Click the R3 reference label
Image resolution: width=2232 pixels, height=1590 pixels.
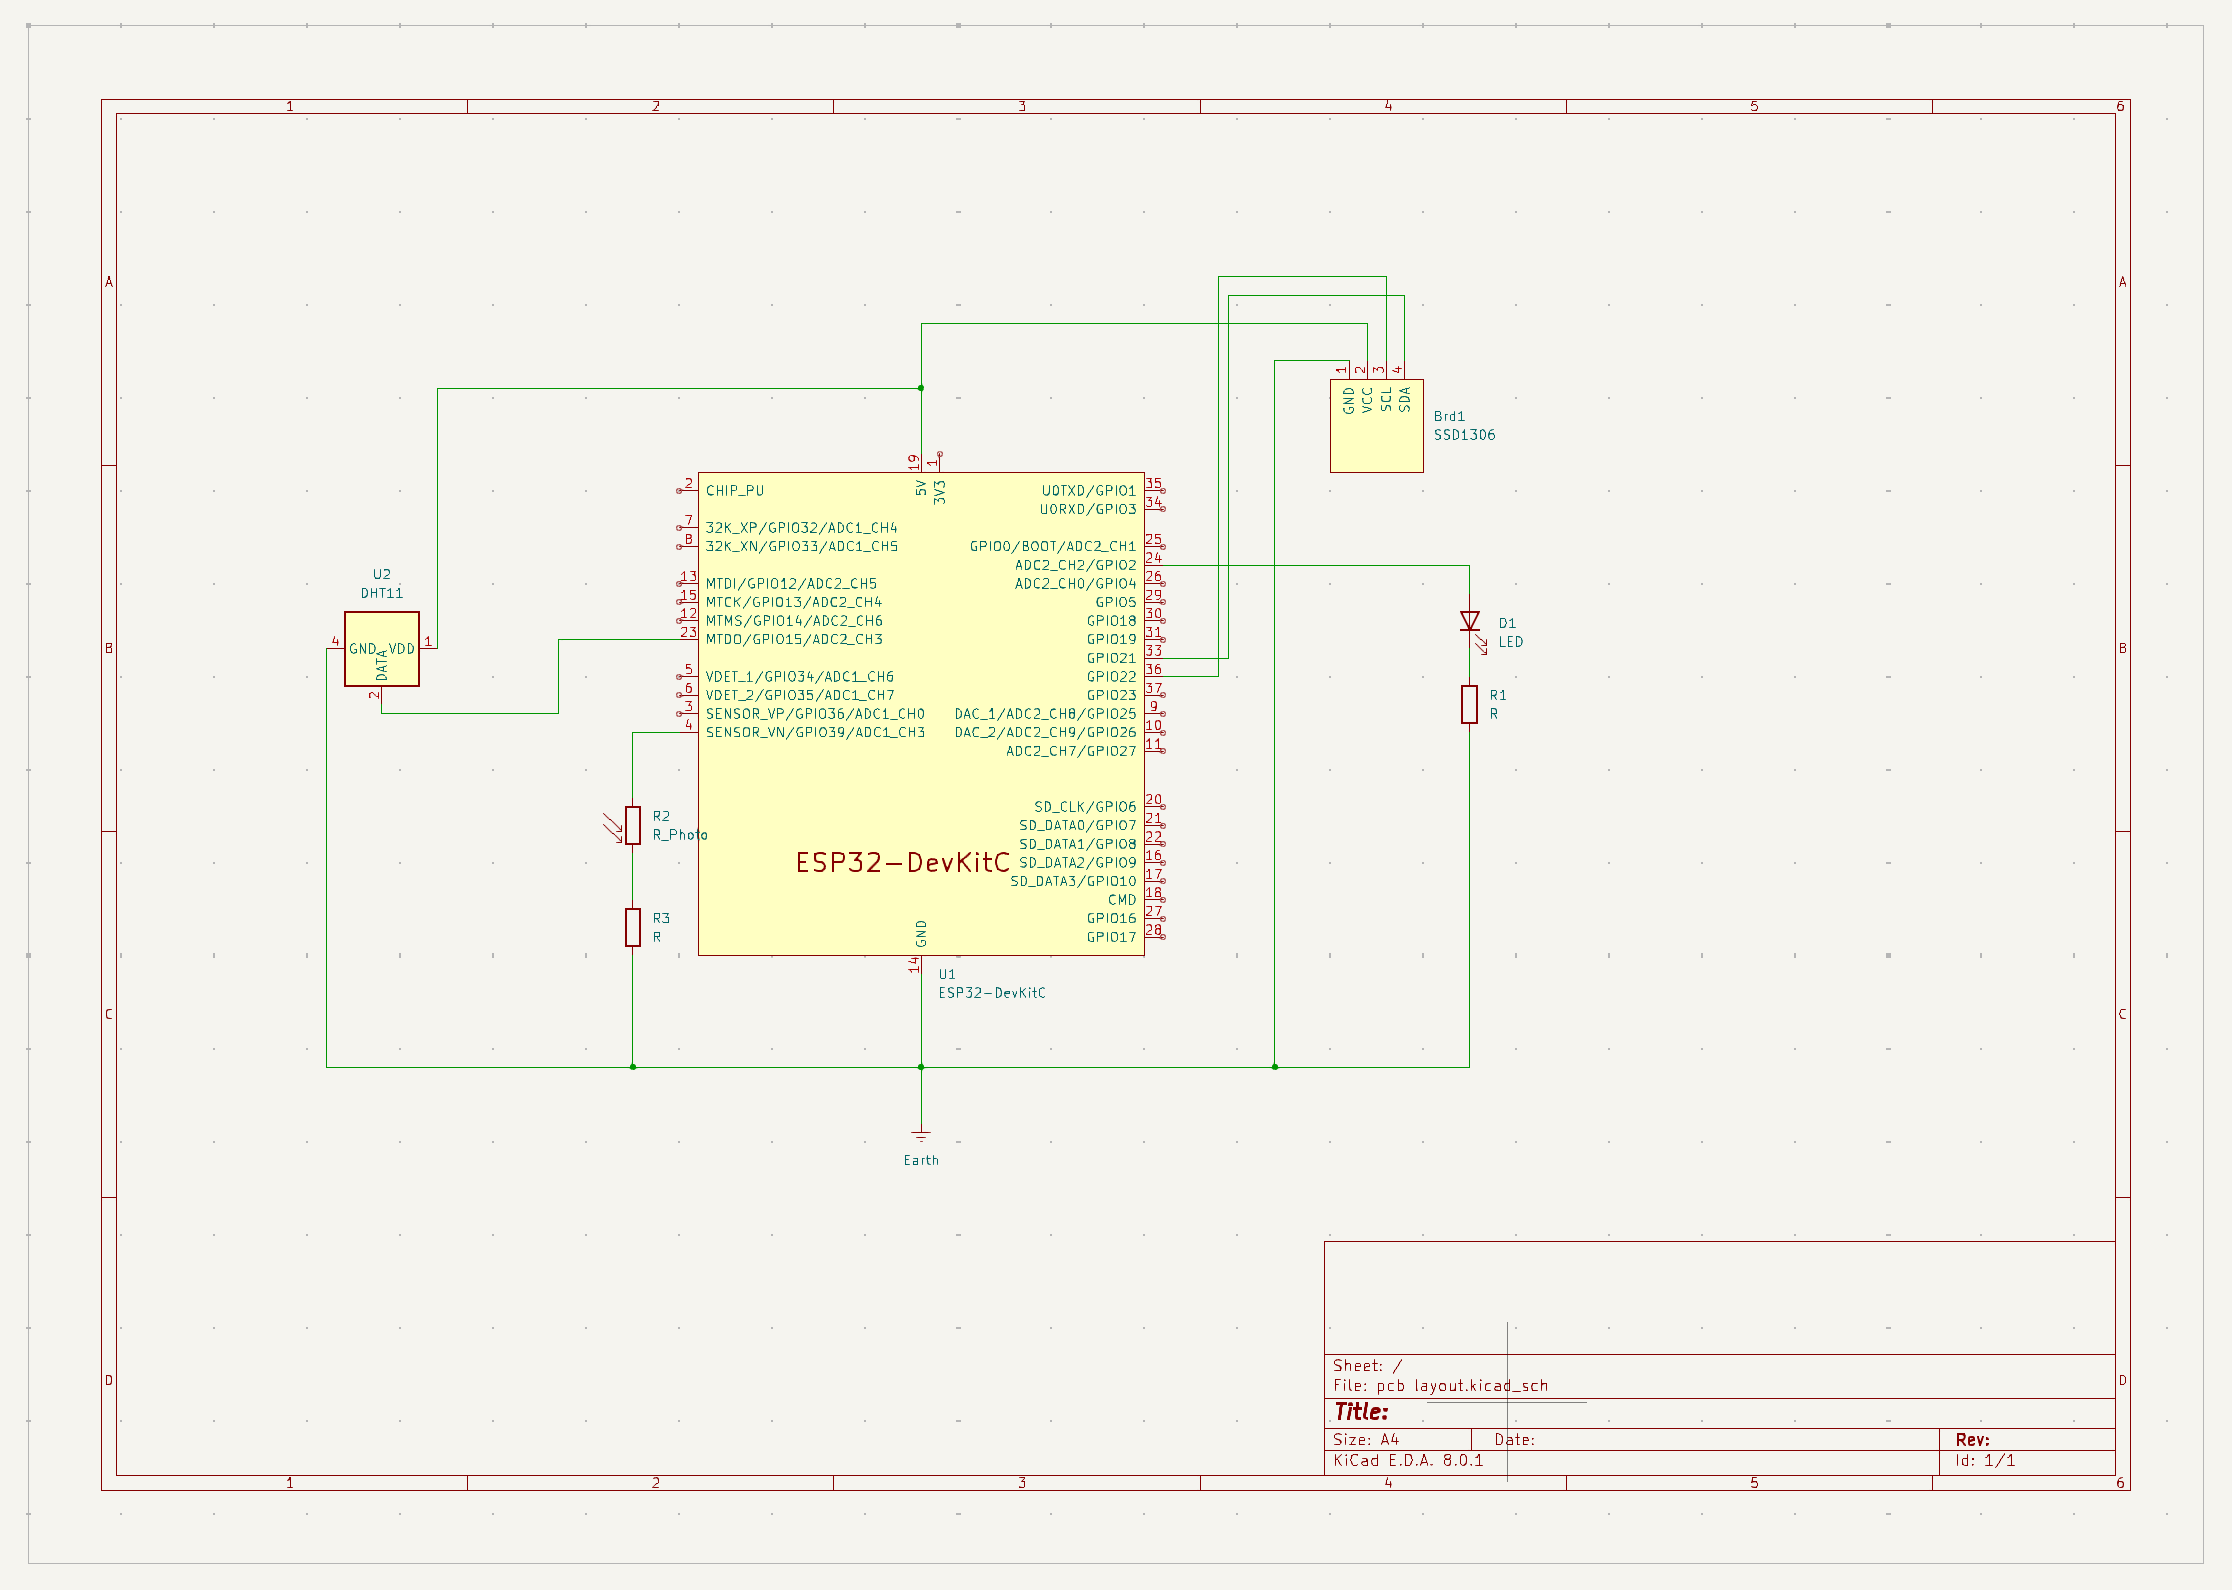660,918
